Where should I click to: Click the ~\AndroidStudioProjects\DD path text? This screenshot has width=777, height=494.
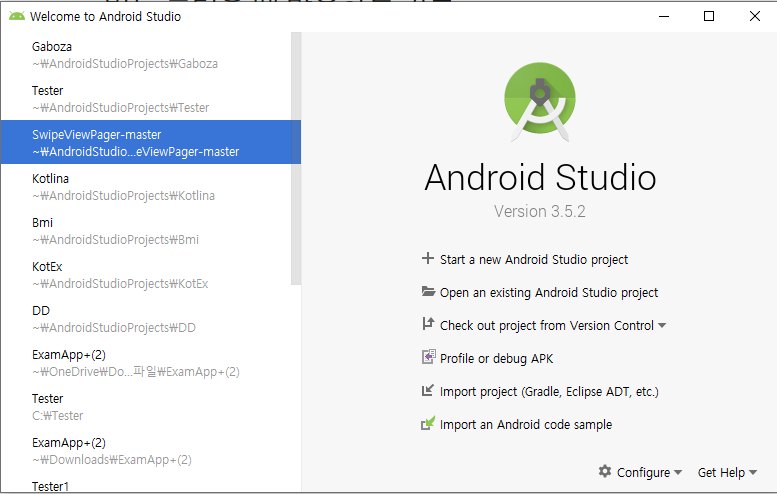(114, 328)
